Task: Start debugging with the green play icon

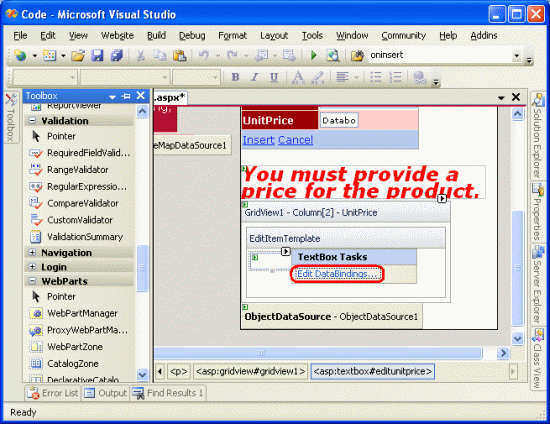Action: [x=314, y=55]
